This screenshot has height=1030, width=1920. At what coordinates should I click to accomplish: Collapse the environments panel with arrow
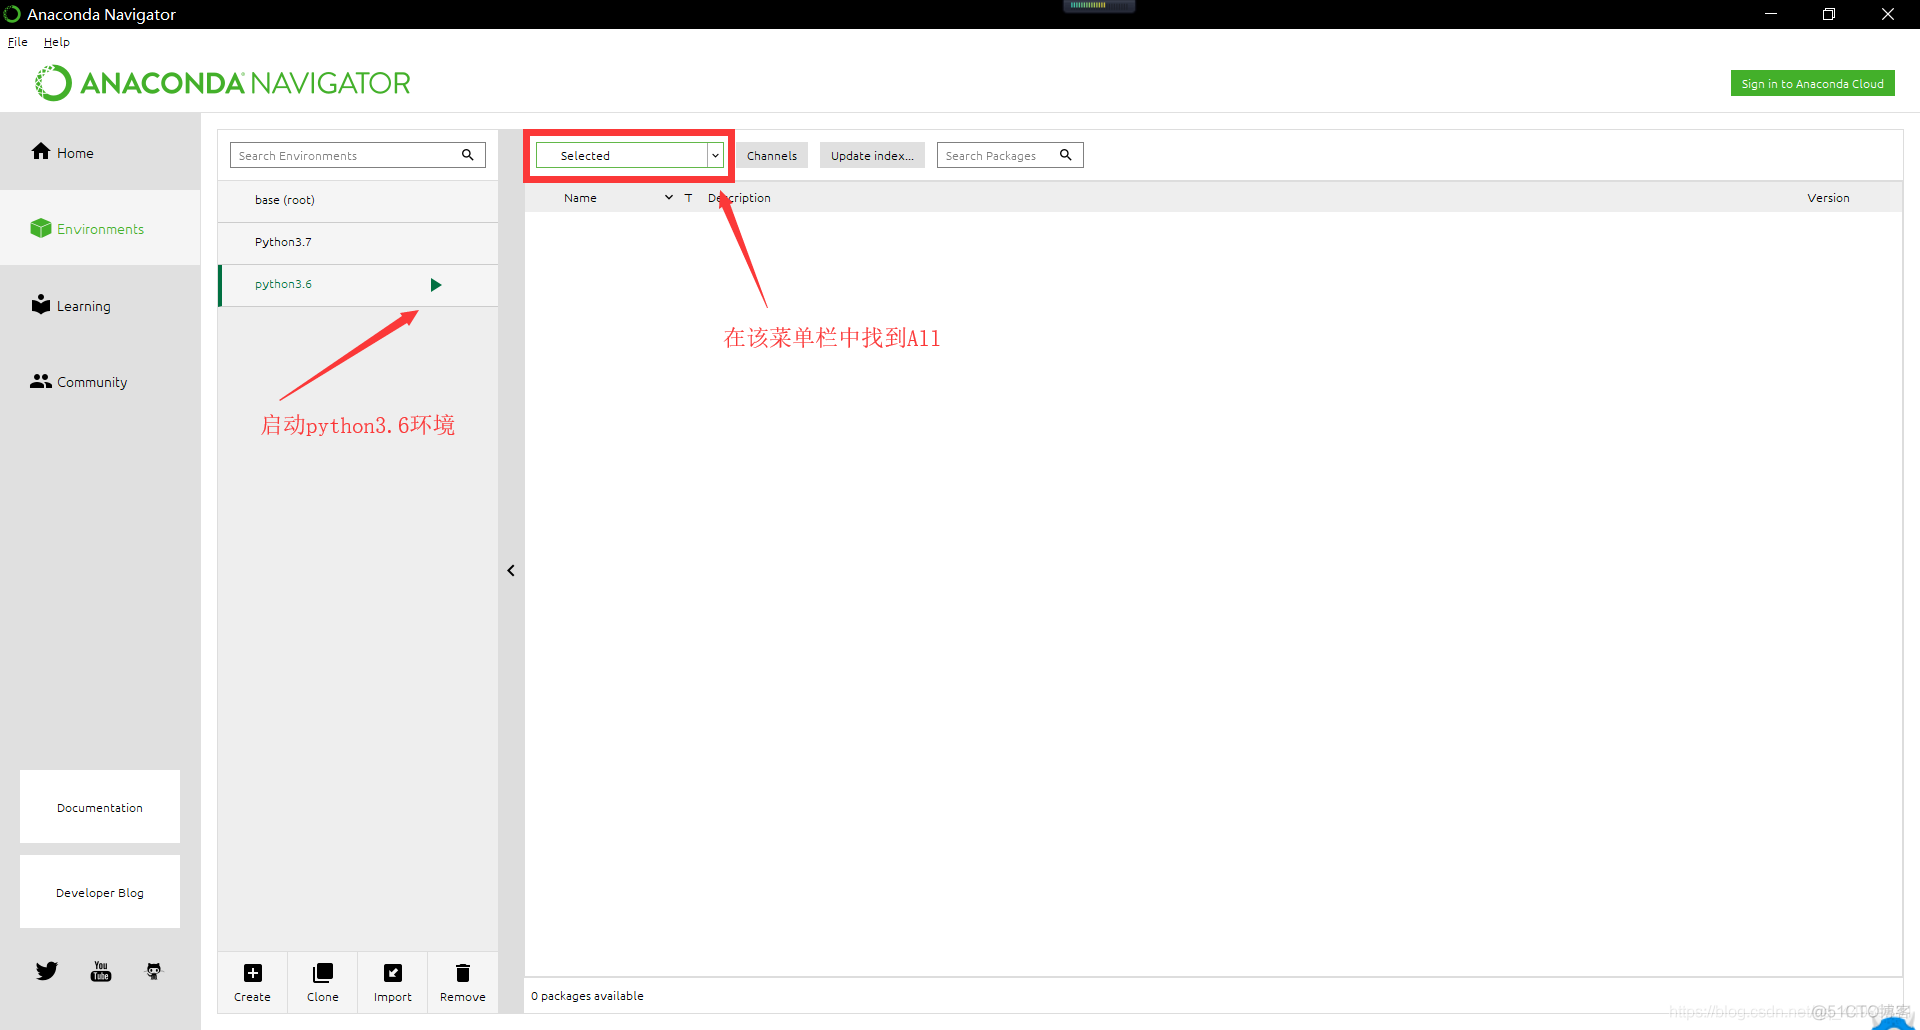[x=511, y=570]
